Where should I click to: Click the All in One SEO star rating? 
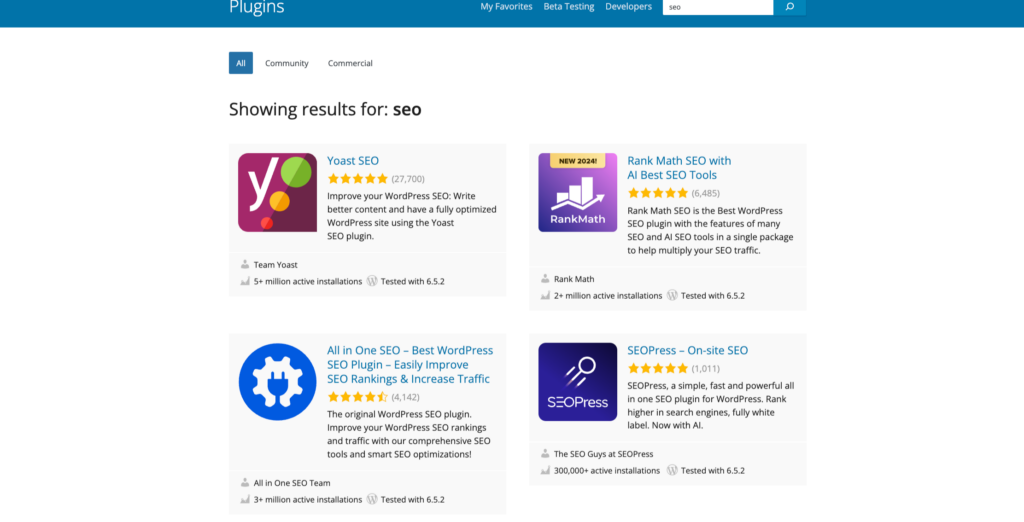point(357,397)
